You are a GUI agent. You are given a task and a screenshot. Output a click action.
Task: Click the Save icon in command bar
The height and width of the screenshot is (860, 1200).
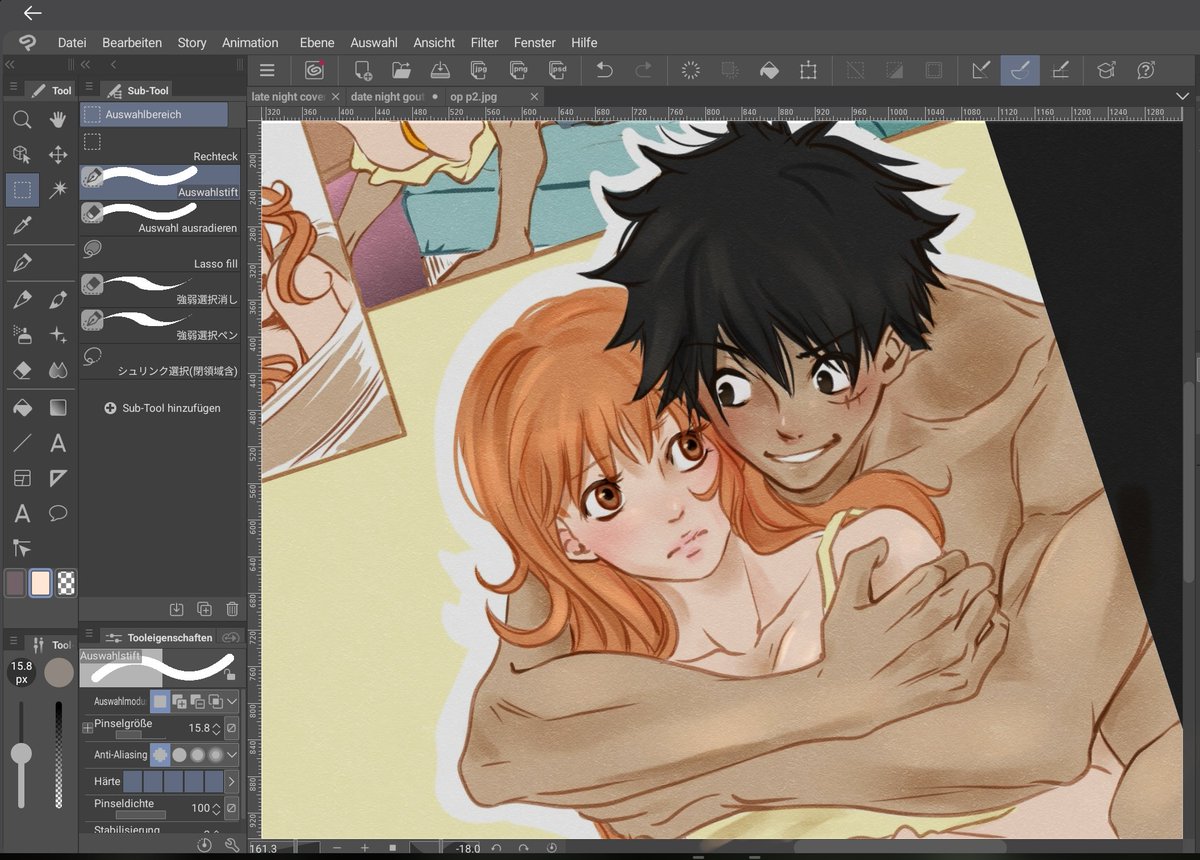[440, 70]
